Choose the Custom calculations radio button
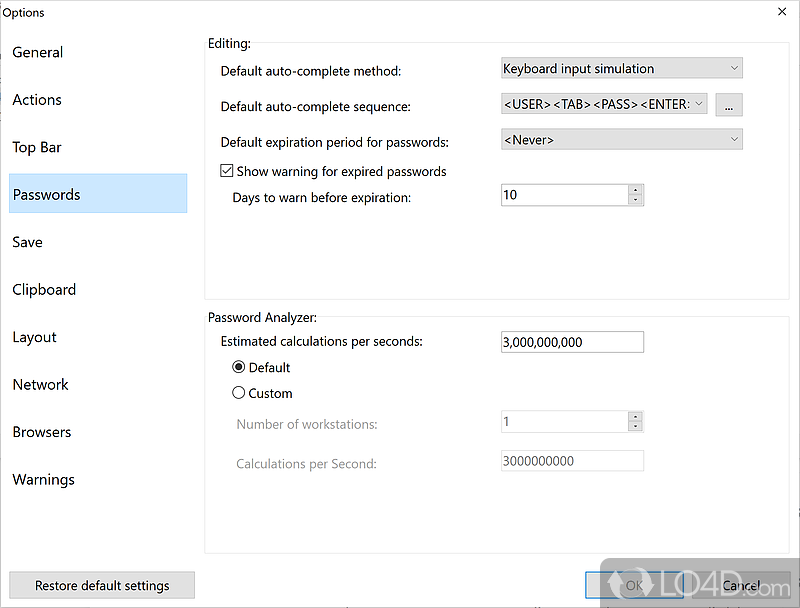 (x=239, y=394)
